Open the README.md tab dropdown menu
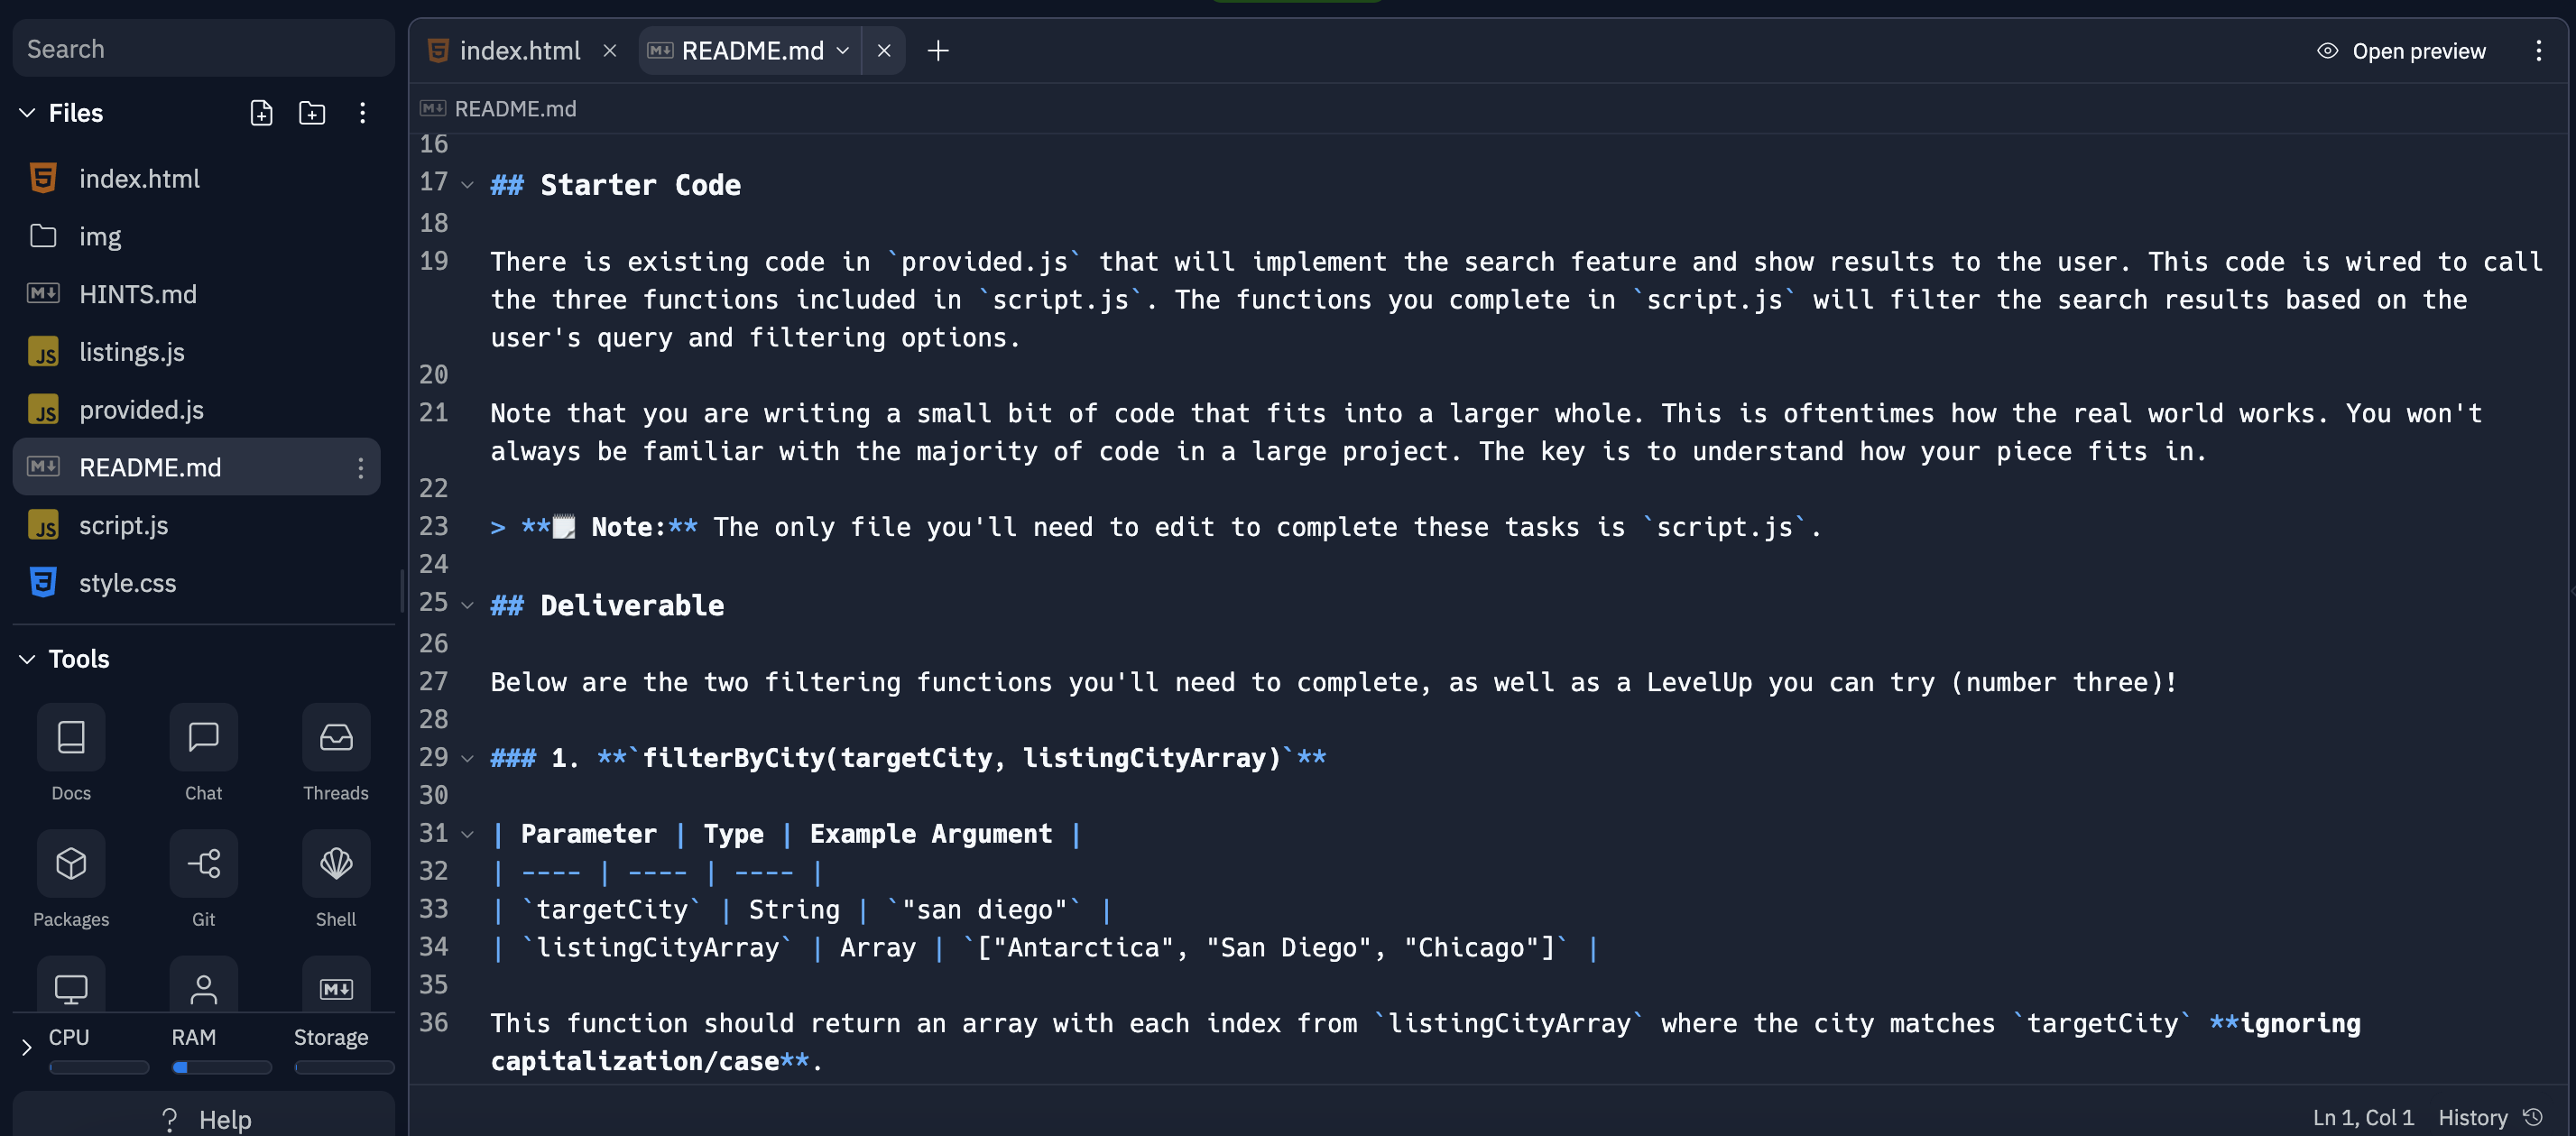The image size is (2576, 1136). (843, 50)
